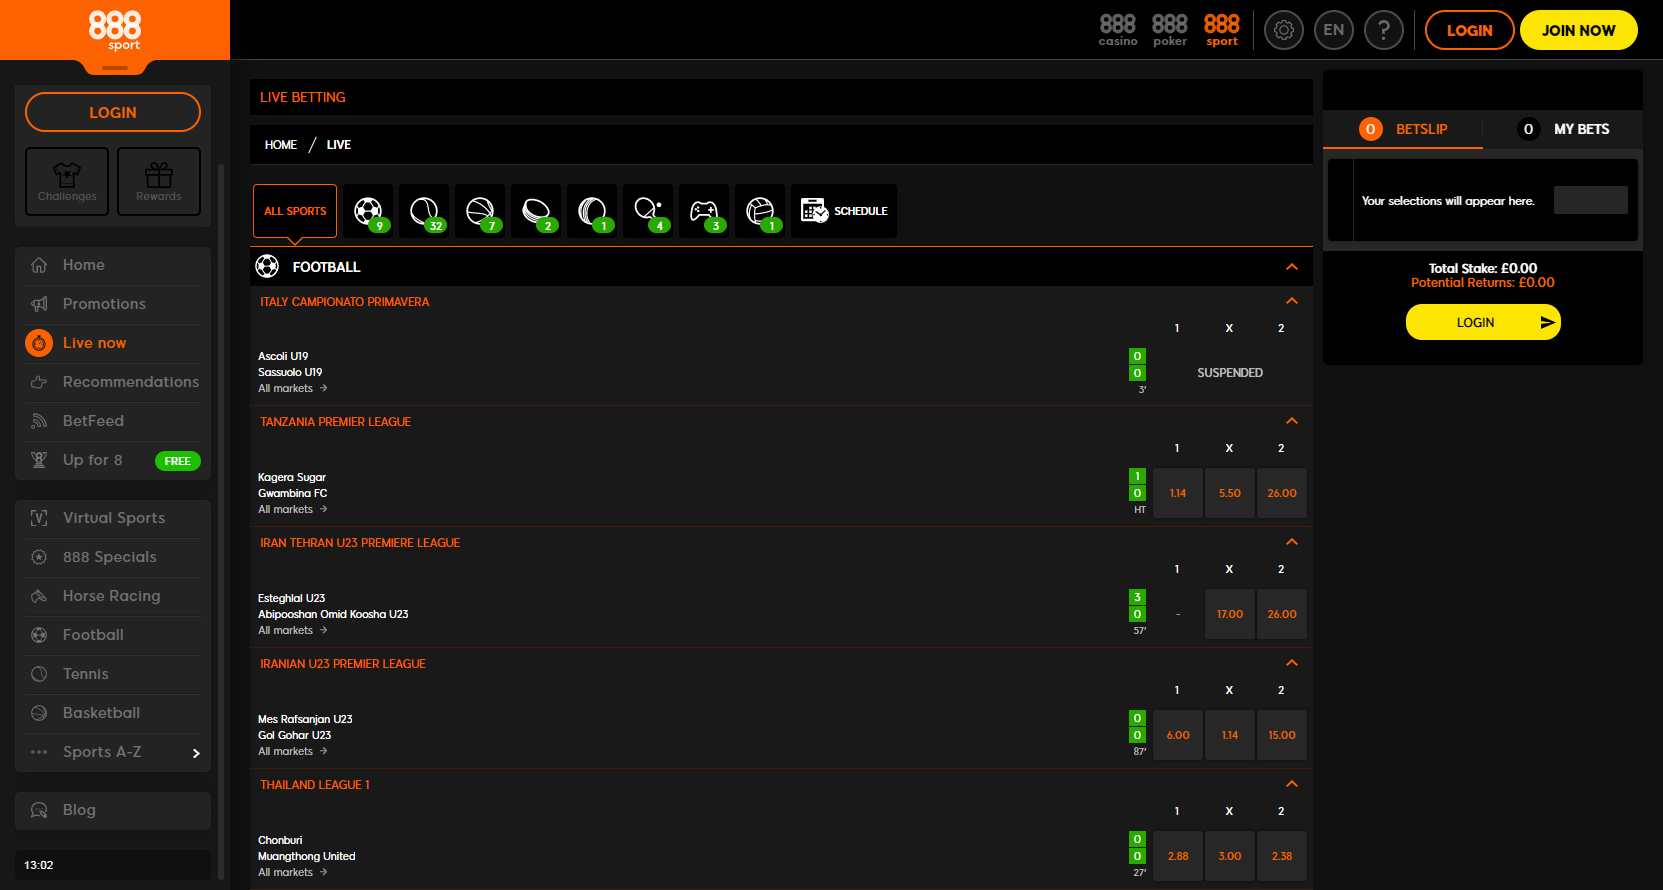Bet Abipooshan Omid Koosha U23 at 26.00

pyautogui.click(x=1282, y=614)
